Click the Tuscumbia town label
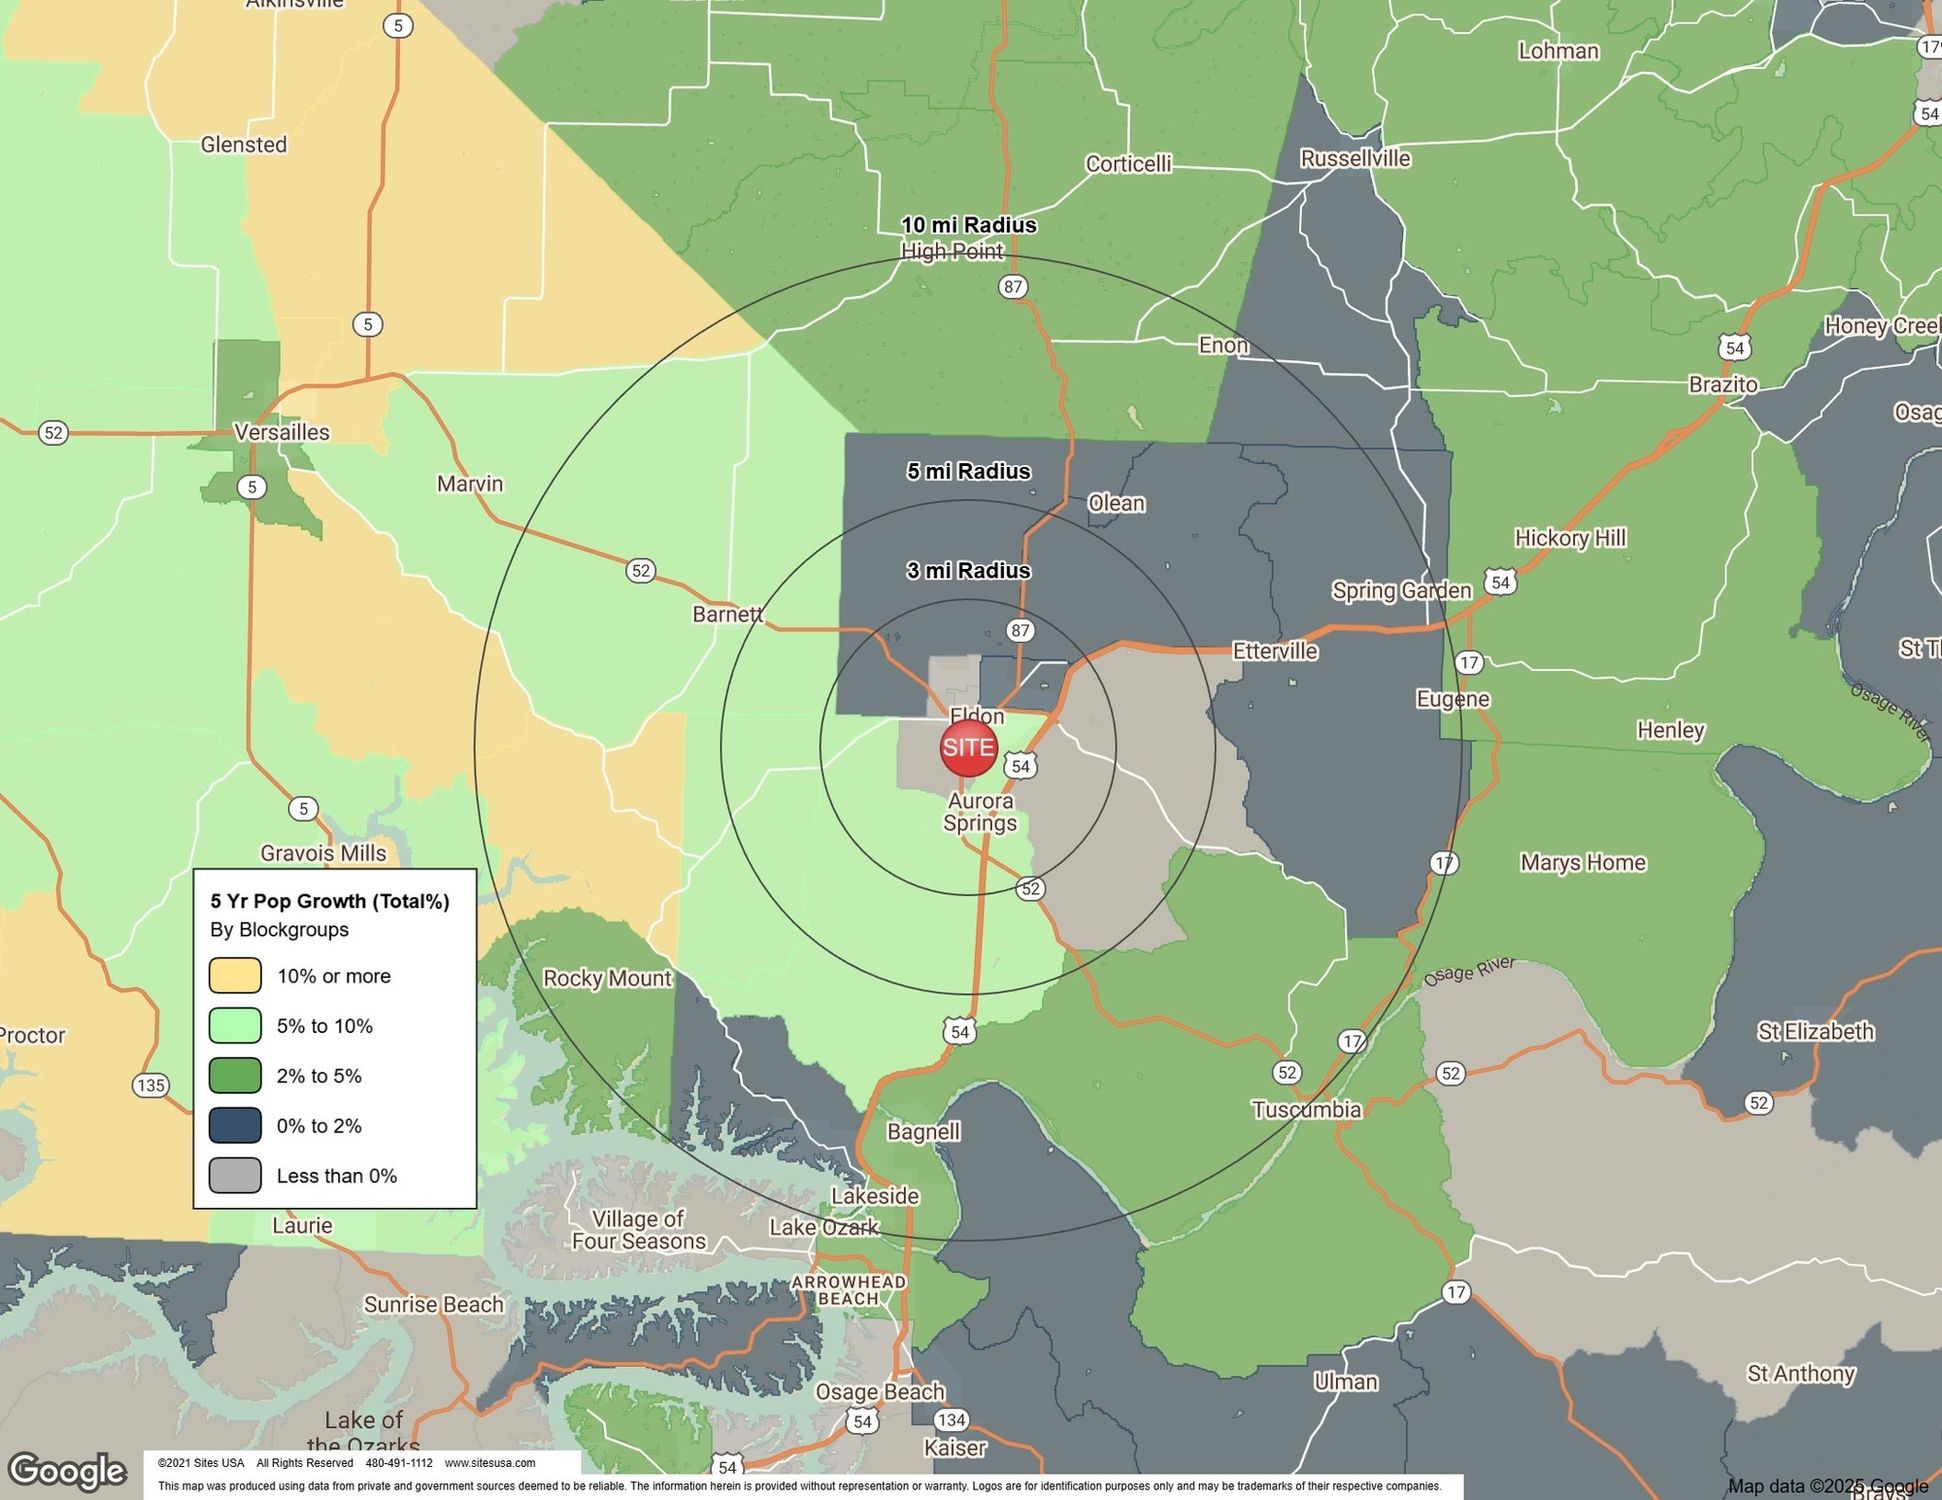1942x1500 pixels. point(1306,1109)
